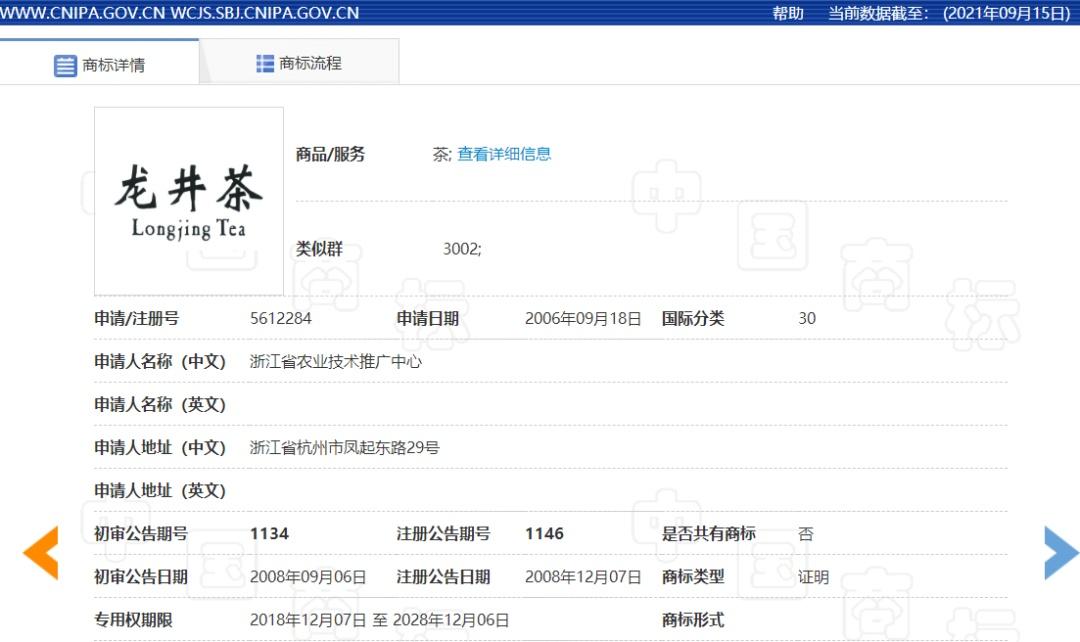This screenshot has width=1080, height=642.
Task: Open the 商标流程 tab
Action: coord(299,62)
